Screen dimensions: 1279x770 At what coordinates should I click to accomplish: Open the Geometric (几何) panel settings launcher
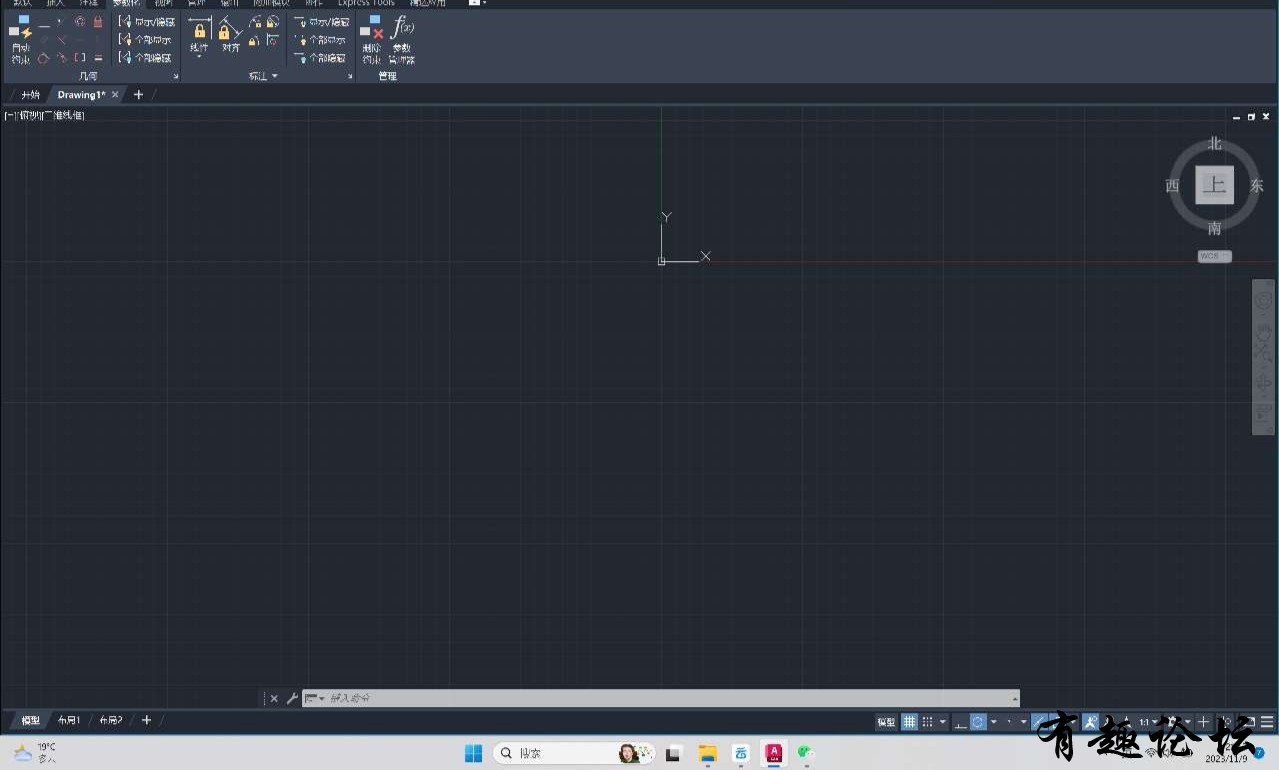click(176, 76)
